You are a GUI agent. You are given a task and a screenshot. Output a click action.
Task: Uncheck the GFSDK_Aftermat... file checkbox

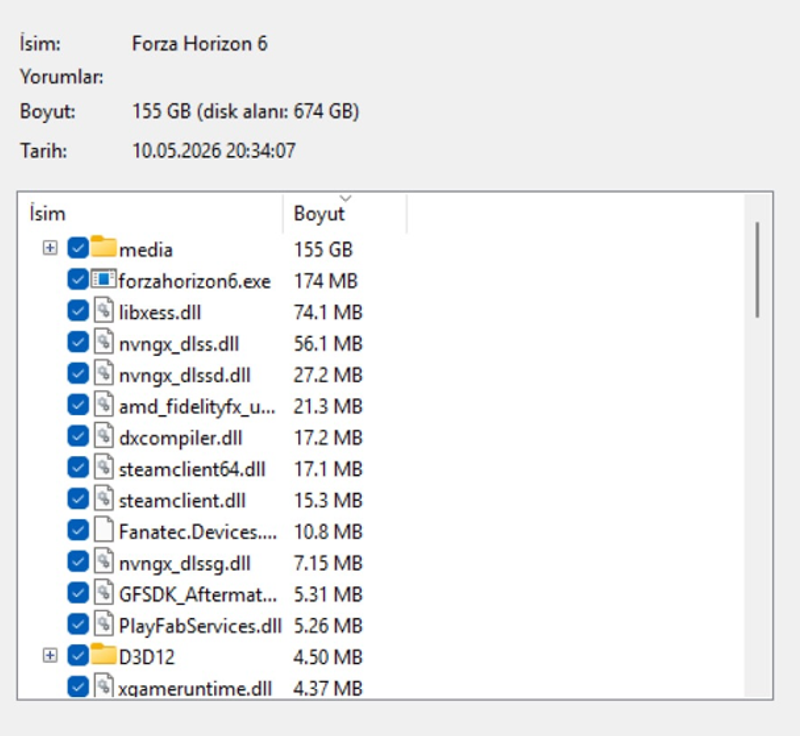(x=78, y=593)
